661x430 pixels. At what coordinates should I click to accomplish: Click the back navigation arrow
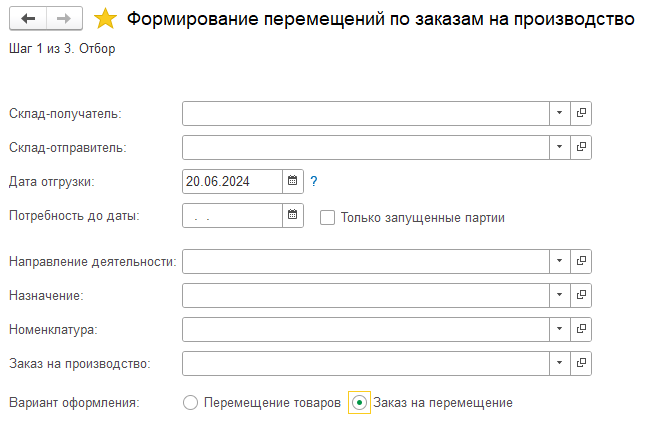(27, 18)
